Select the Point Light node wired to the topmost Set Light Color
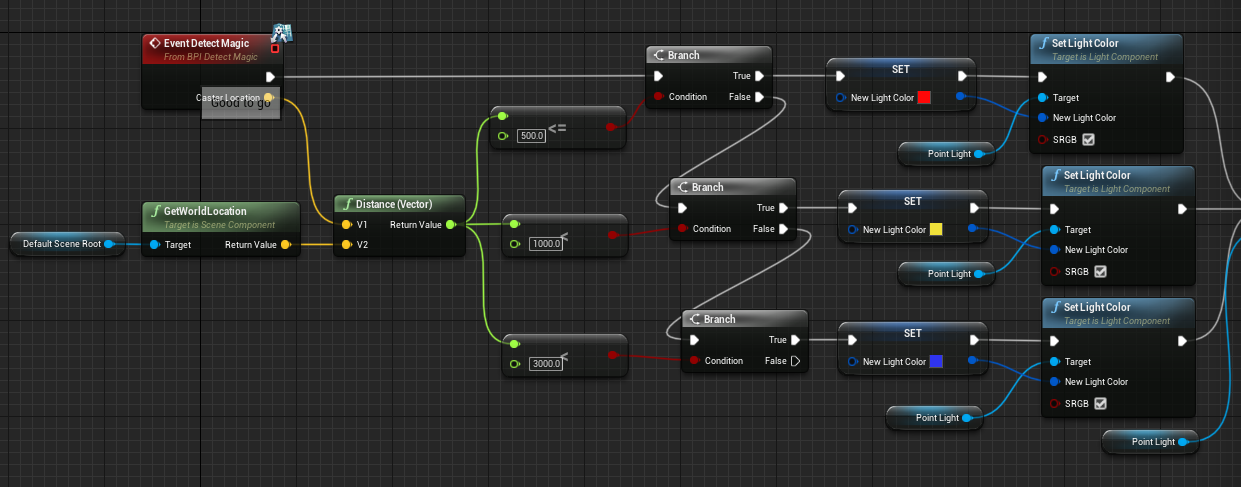1241x487 pixels. [949, 153]
